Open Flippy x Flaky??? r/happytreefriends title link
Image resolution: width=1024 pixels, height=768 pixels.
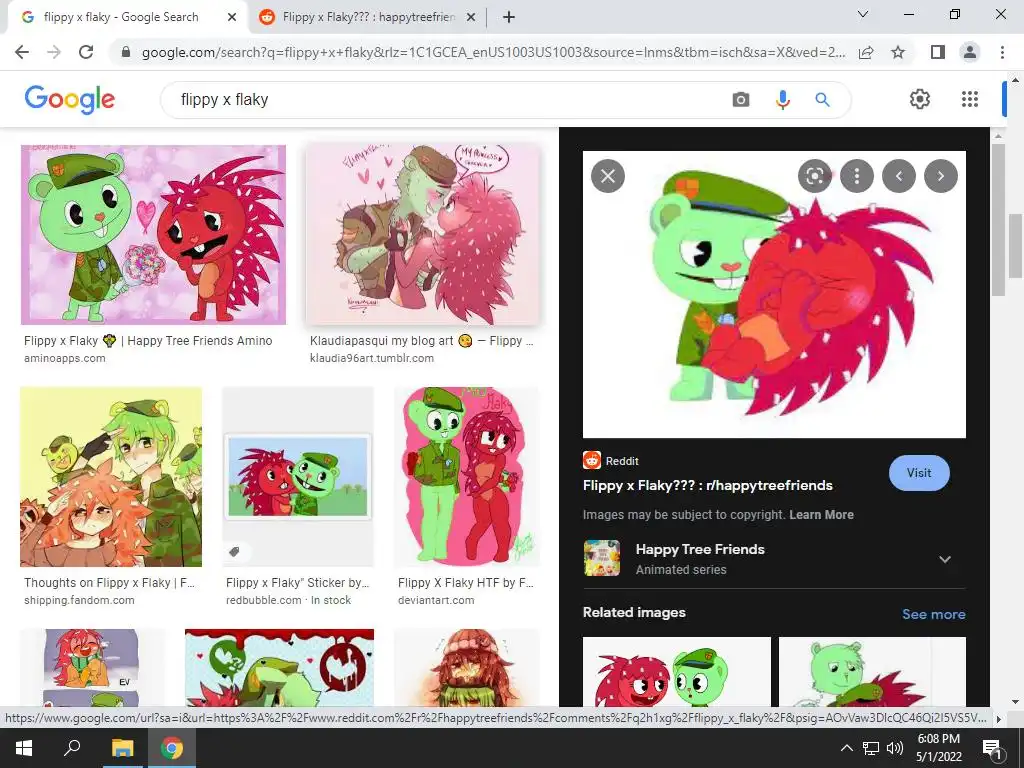pyautogui.click(x=707, y=485)
